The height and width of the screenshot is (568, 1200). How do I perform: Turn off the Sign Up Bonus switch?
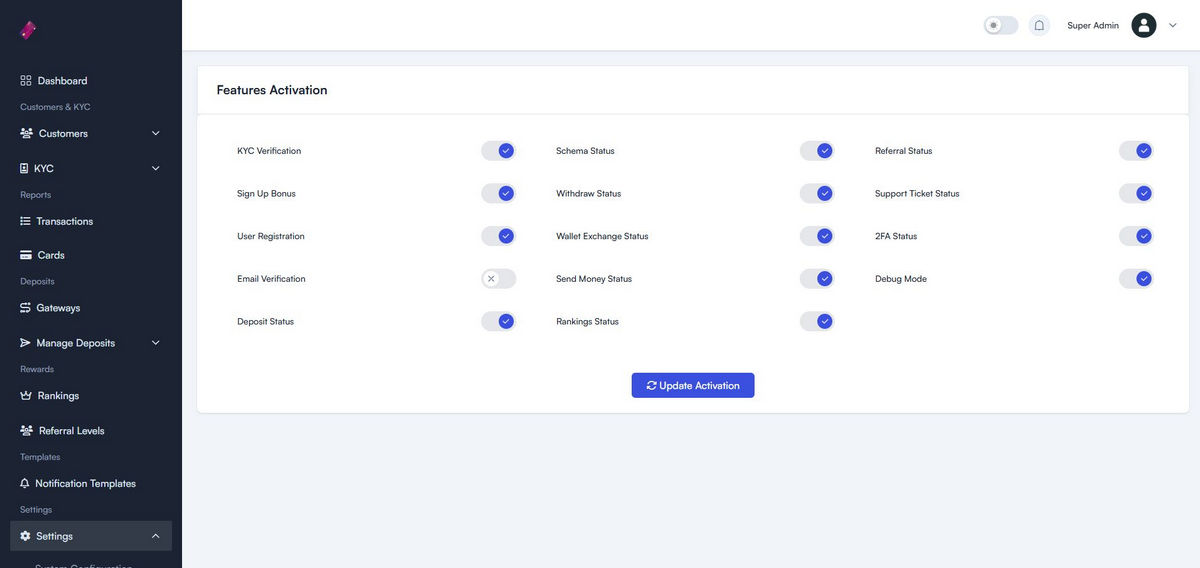click(498, 193)
